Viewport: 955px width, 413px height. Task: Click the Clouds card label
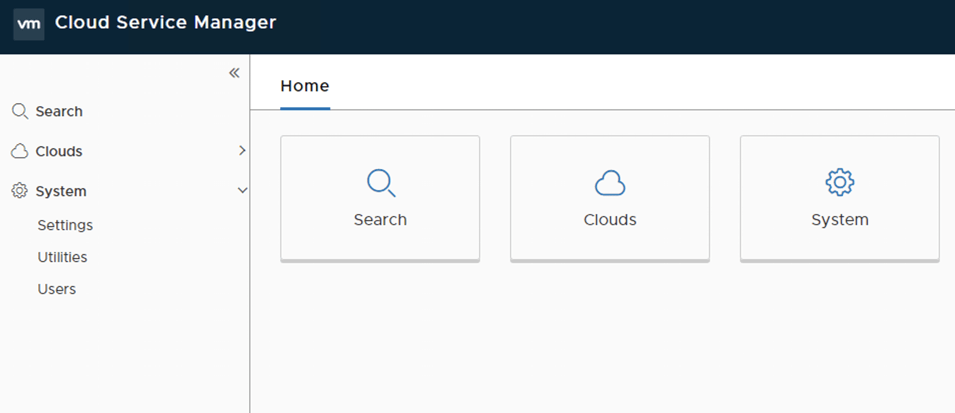[x=610, y=220]
